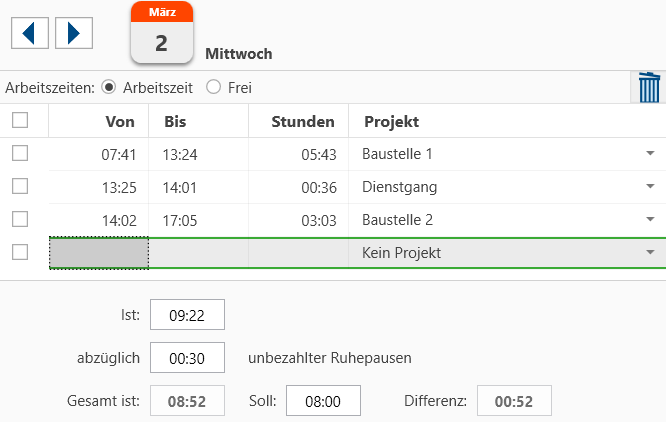Edit the unpaid break field 00:30
Image resolution: width=666 pixels, height=422 pixels.
coord(187,357)
